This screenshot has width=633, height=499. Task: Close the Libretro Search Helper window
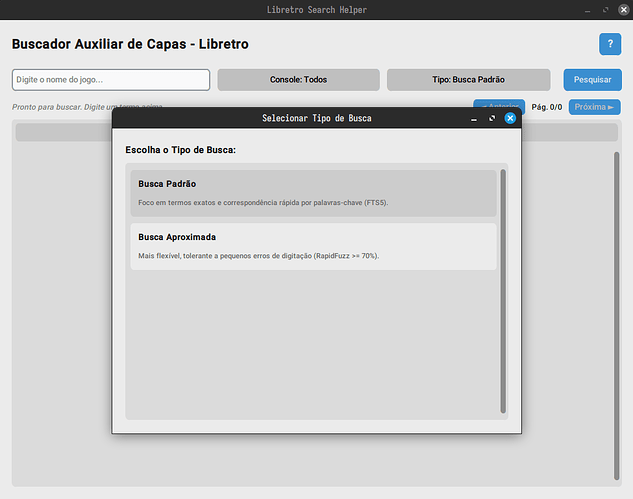pos(624,10)
